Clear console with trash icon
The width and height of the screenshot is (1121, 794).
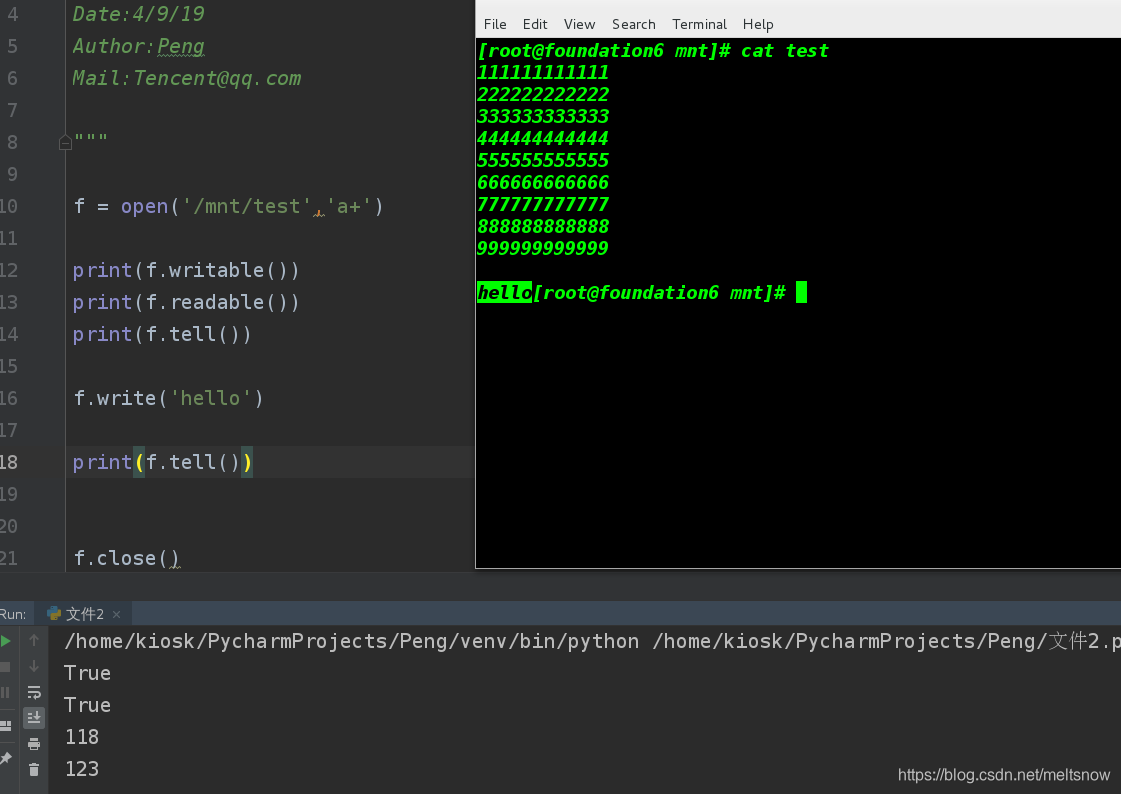point(34,770)
